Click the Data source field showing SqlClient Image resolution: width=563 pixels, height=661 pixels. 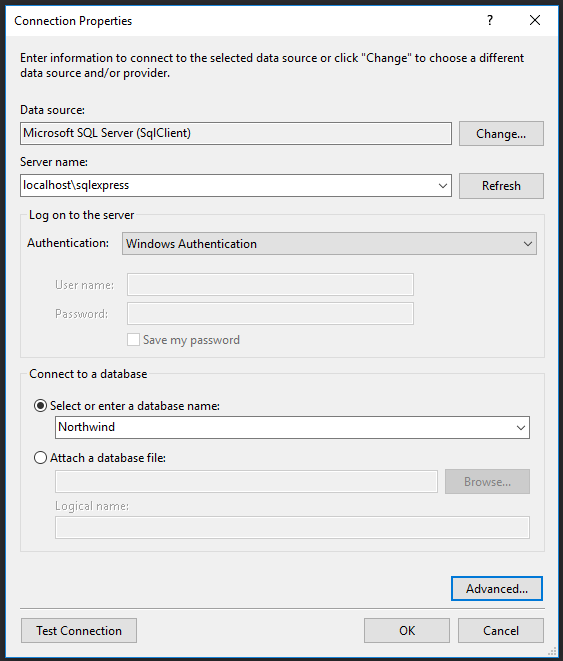coord(236,134)
